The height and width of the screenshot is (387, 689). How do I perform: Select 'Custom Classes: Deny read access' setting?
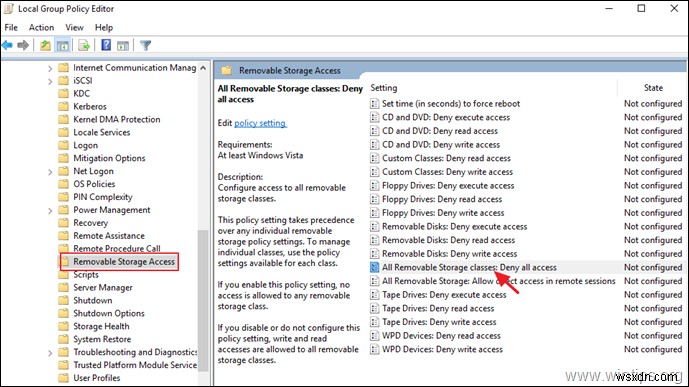coord(446,158)
